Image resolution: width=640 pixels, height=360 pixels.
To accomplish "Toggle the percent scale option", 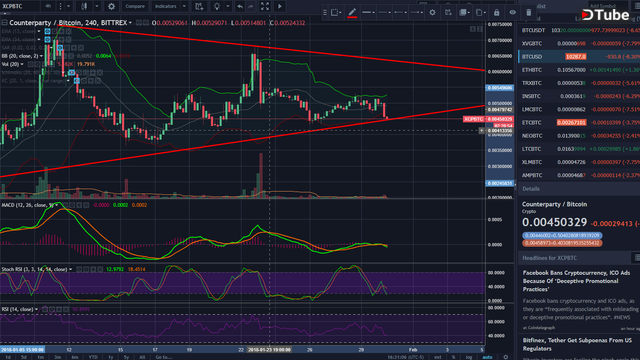I will (453, 357).
